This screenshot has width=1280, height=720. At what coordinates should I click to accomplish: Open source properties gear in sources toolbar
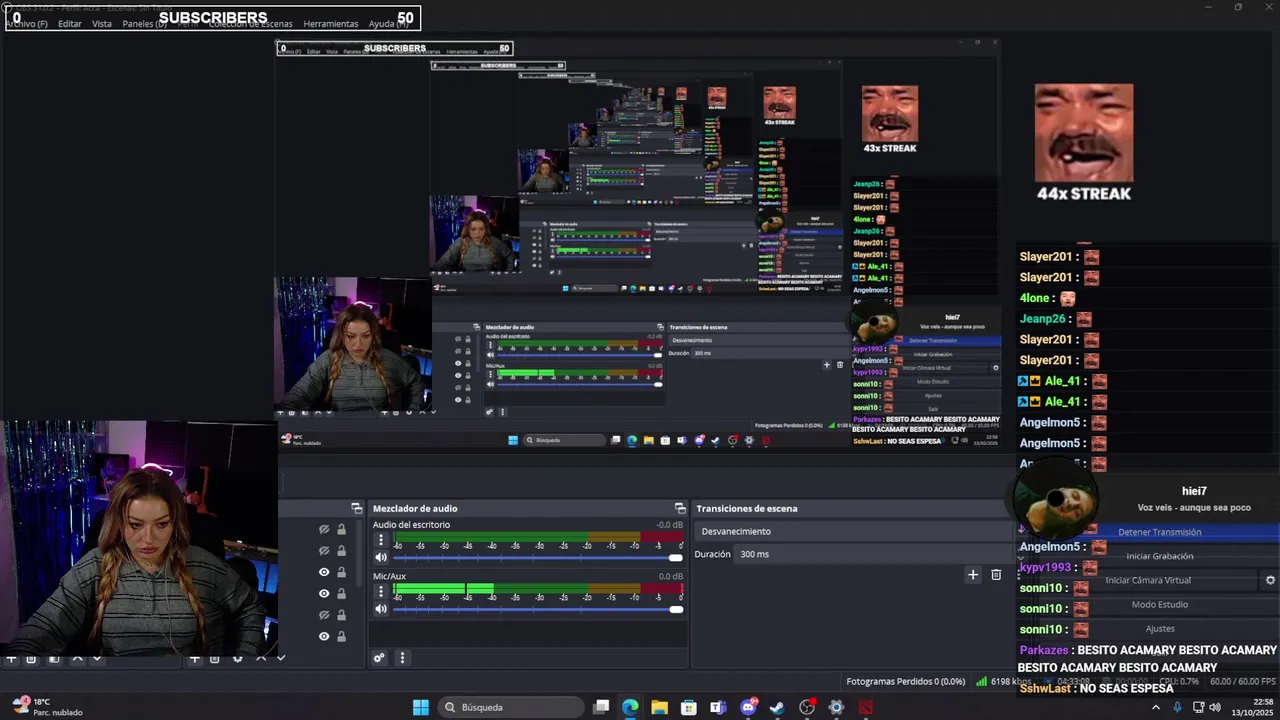[238, 658]
